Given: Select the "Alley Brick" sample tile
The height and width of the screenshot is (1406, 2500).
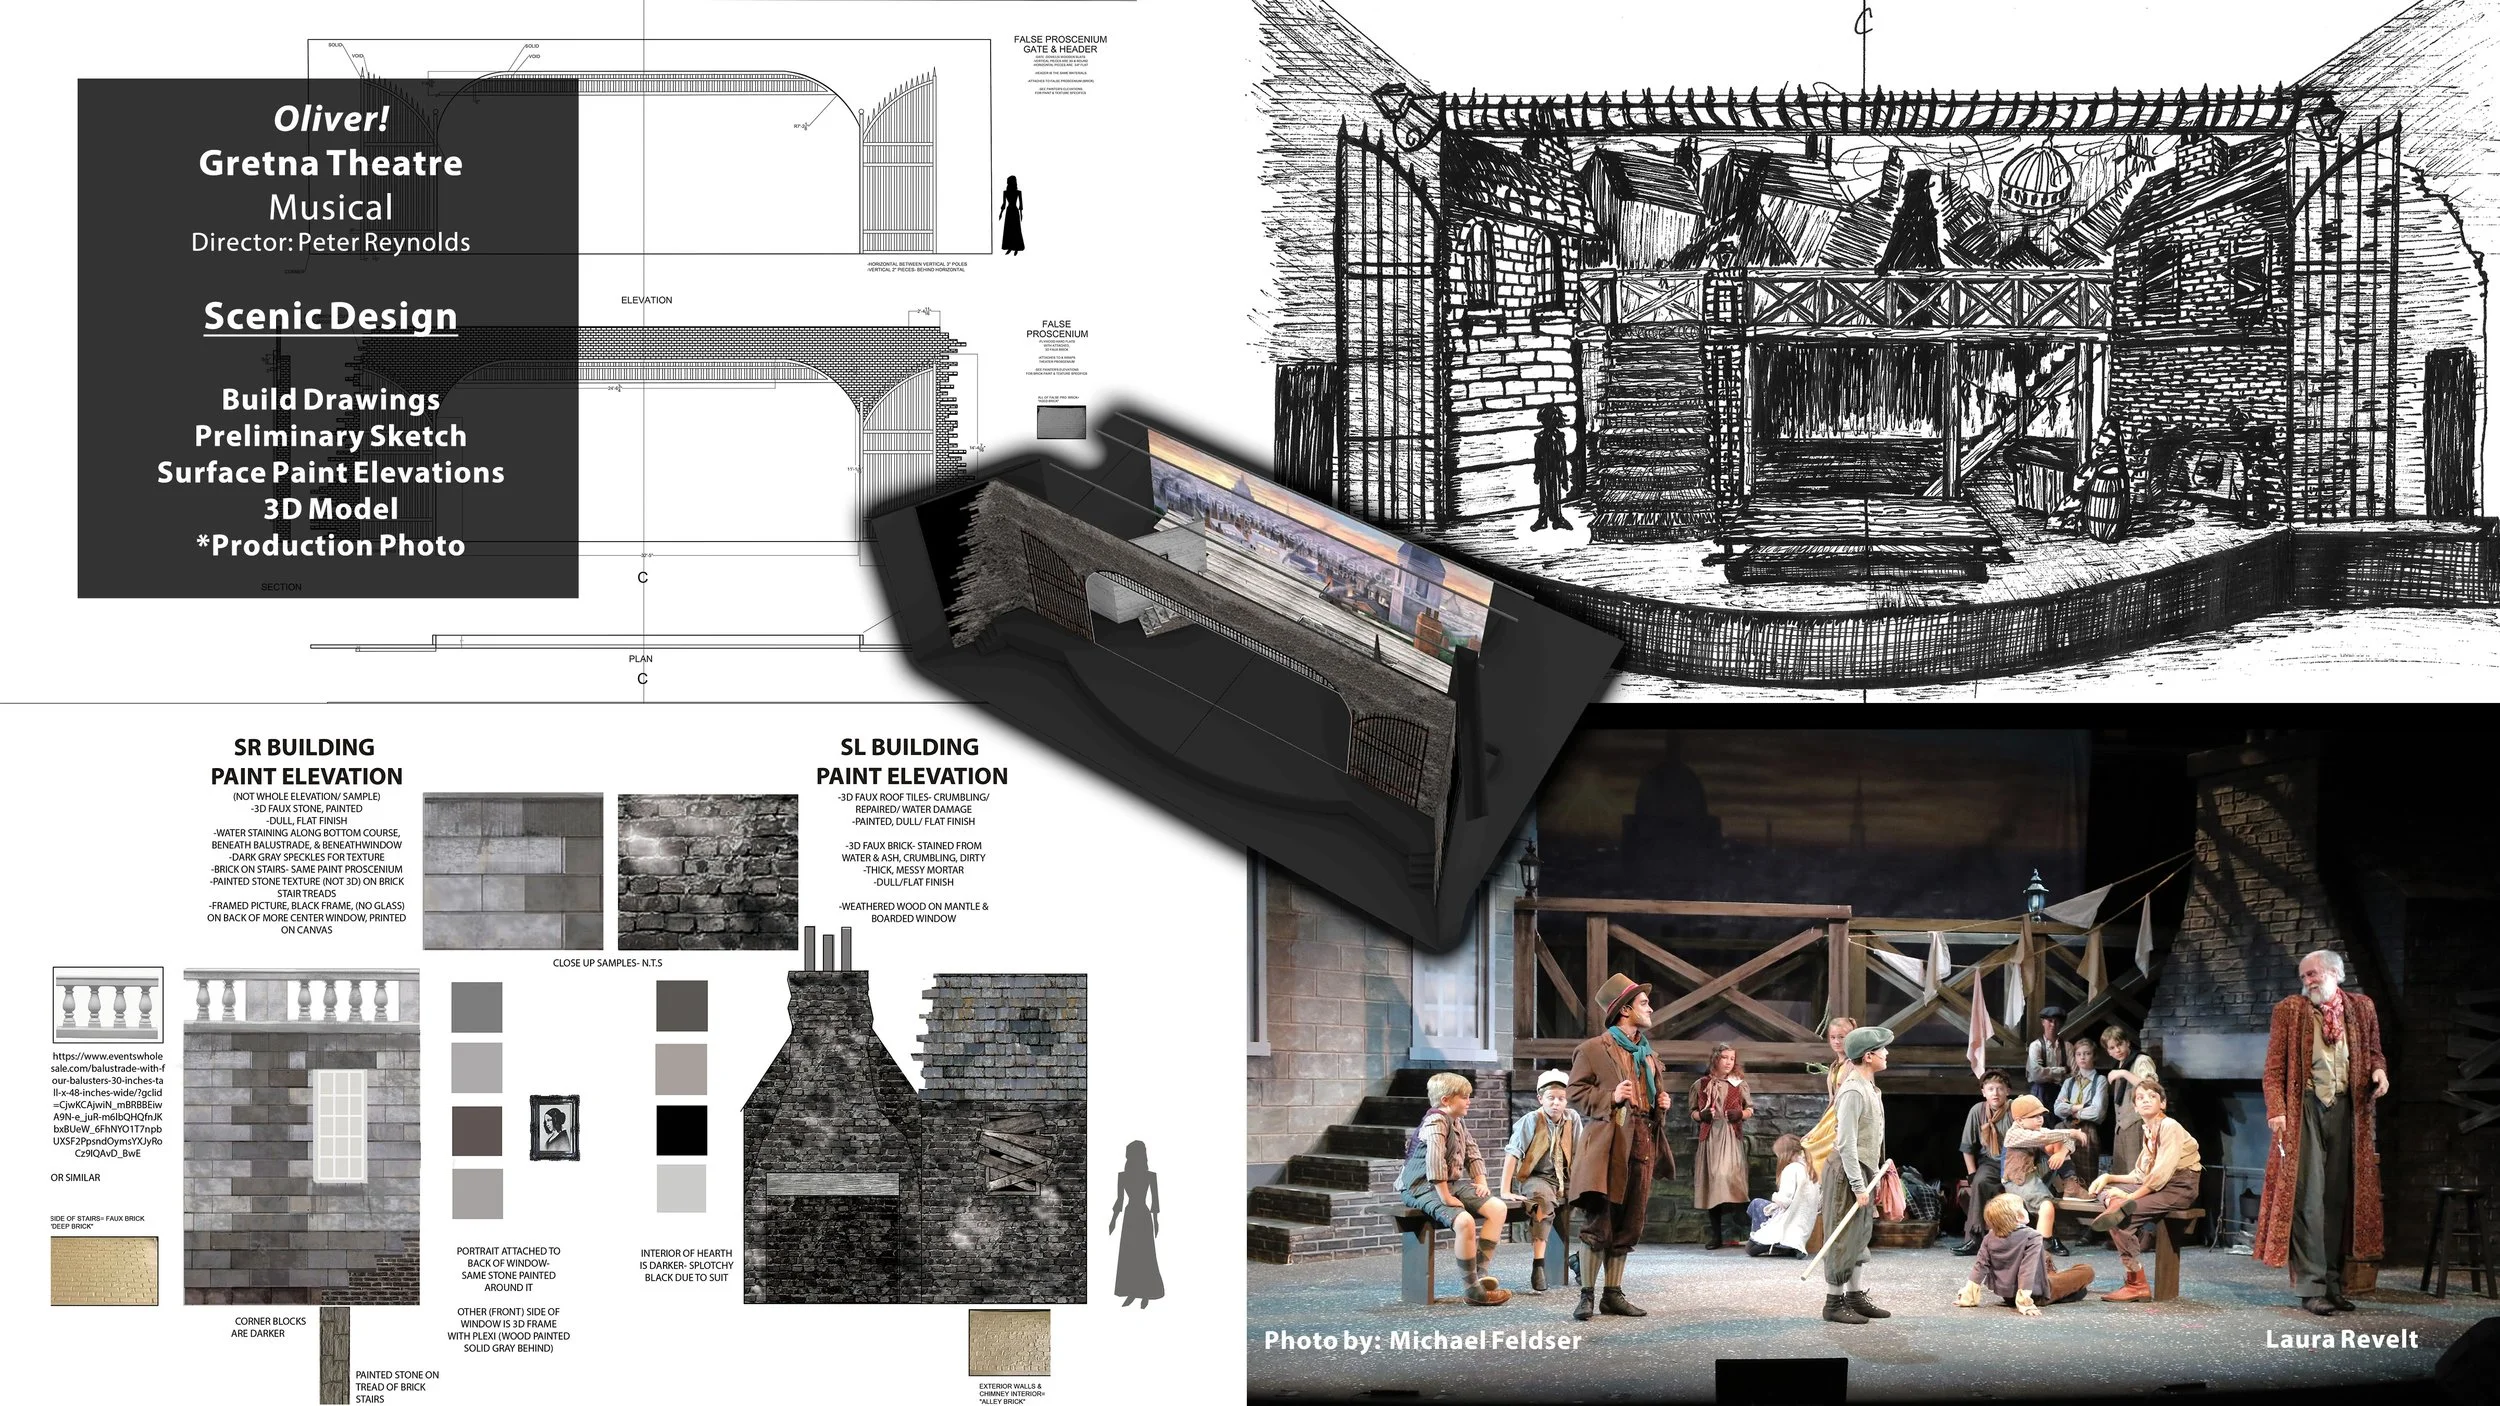Looking at the screenshot, I should pyautogui.click(x=1010, y=1343).
